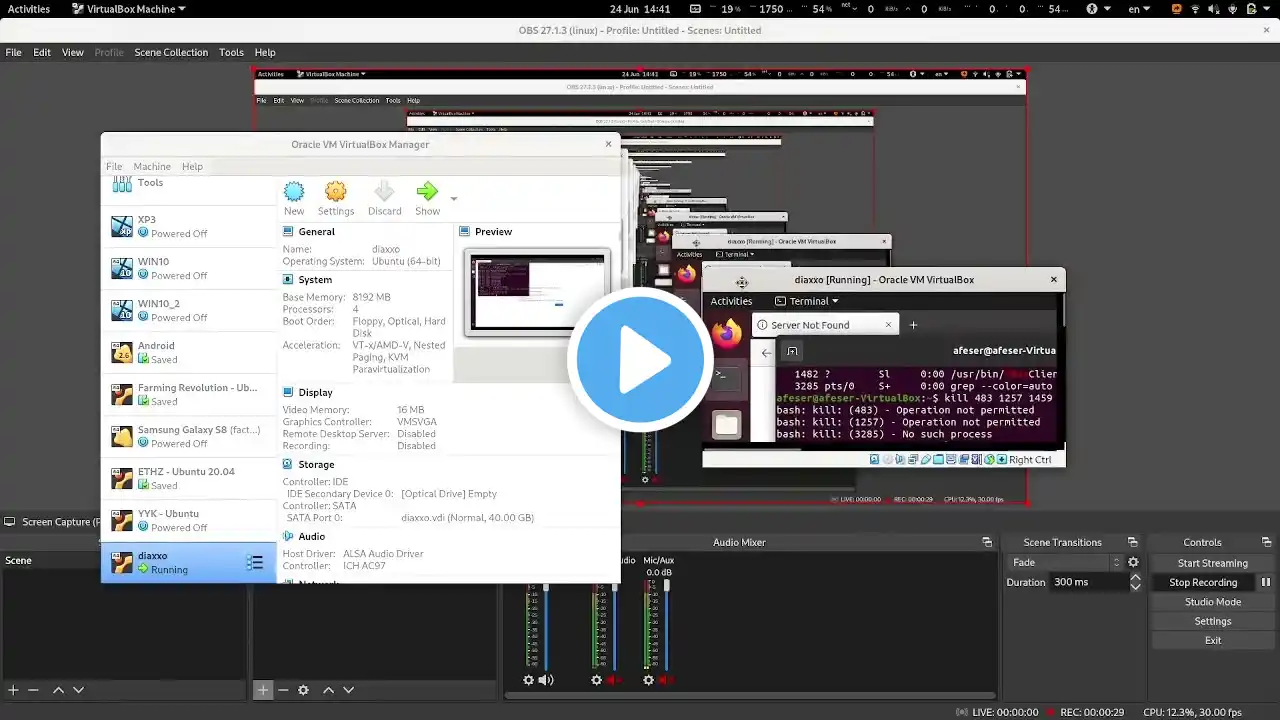Open Mic/Aux channel settings gear
The height and width of the screenshot is (720, 1280).
click(648, 680)
